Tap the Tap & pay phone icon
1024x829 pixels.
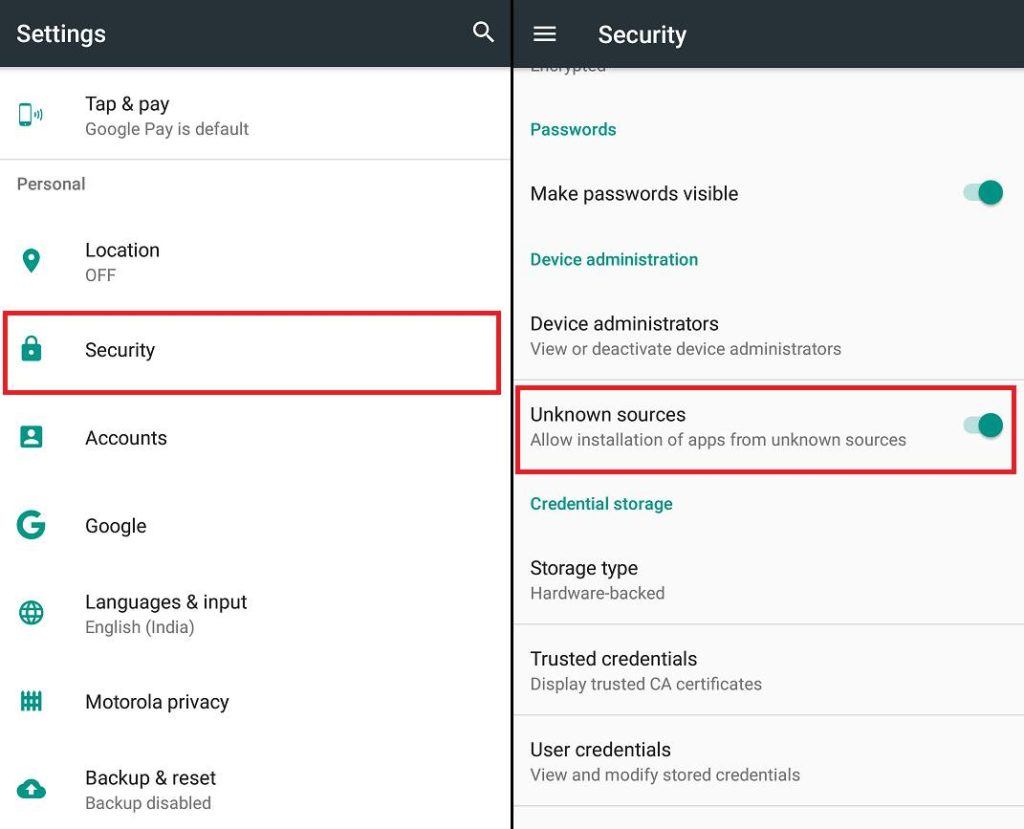click(31, 115)
